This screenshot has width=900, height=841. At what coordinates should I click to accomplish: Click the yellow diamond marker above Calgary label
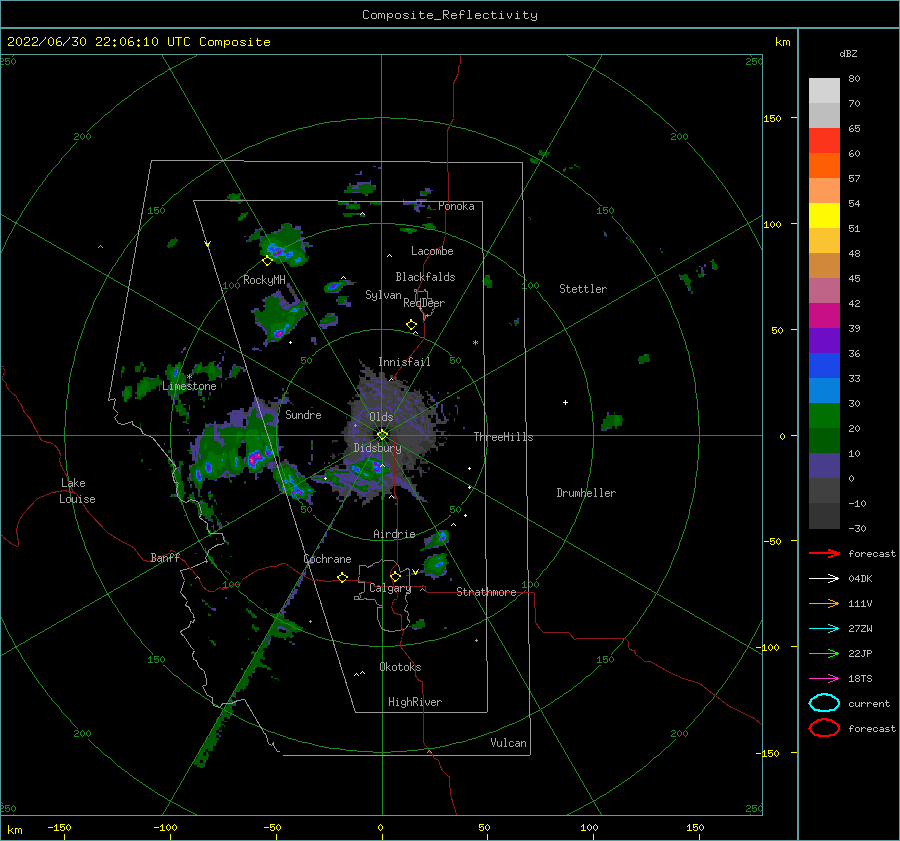(x=395, y=576)
